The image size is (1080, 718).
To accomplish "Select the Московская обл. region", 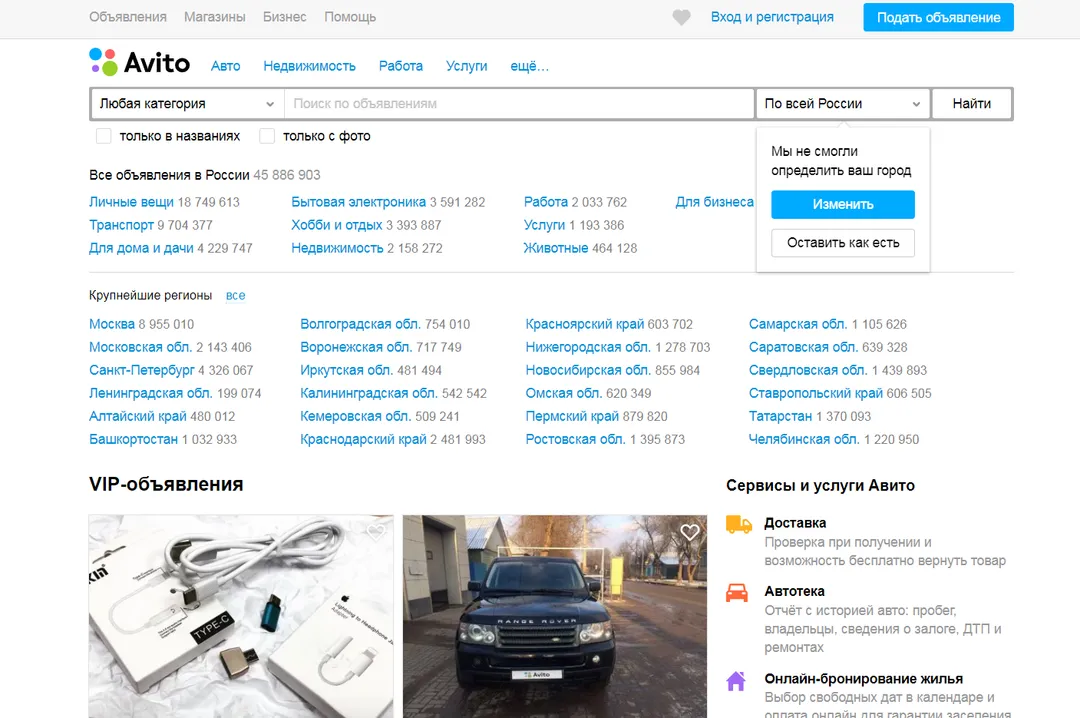I will tap(141, 347).
